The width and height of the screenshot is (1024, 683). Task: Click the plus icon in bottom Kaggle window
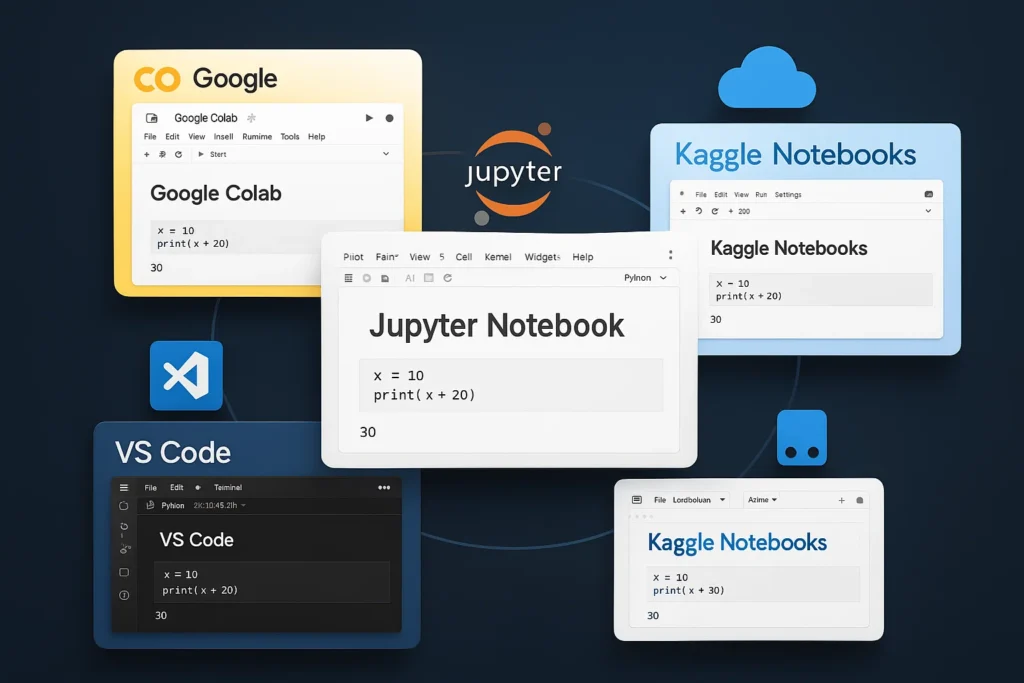(842, 501)
